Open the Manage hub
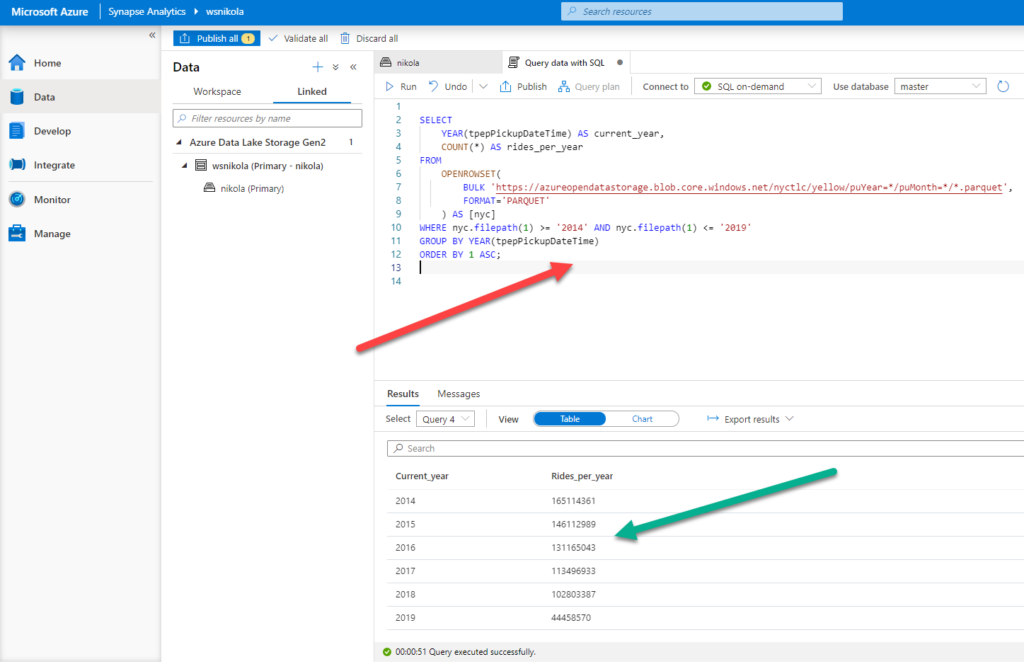The width and height of the screenshot is (1024, 664). coord(52,233)
